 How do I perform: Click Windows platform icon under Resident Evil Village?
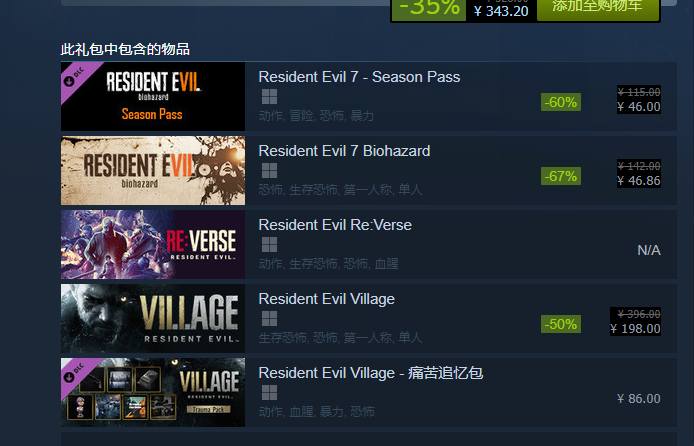click(x=269, y=318)
